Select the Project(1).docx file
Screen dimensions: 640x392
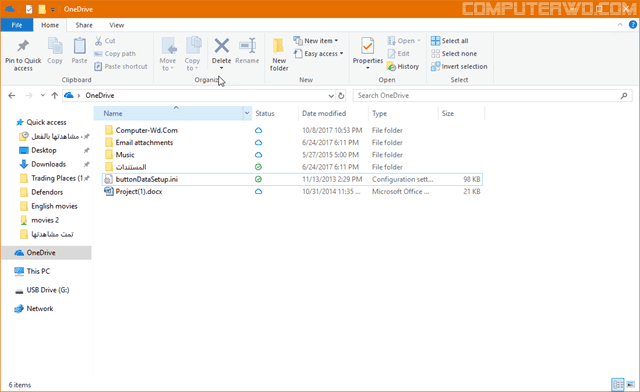click(x=139, y=192)
